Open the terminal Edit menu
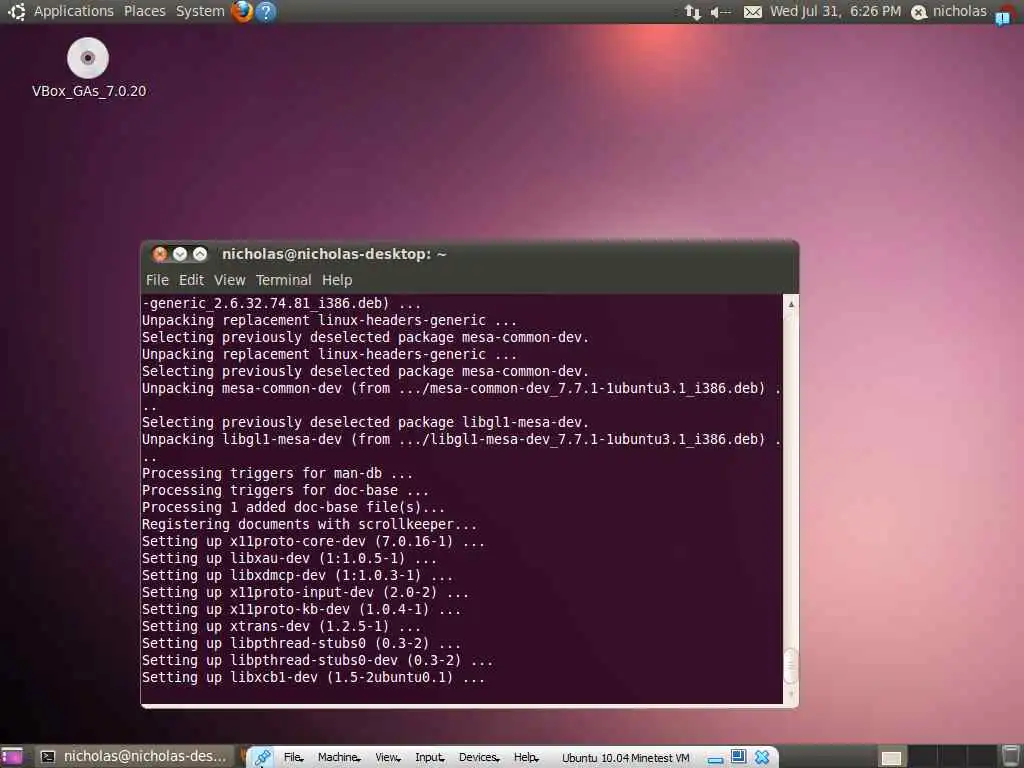 tap(191, 280)
